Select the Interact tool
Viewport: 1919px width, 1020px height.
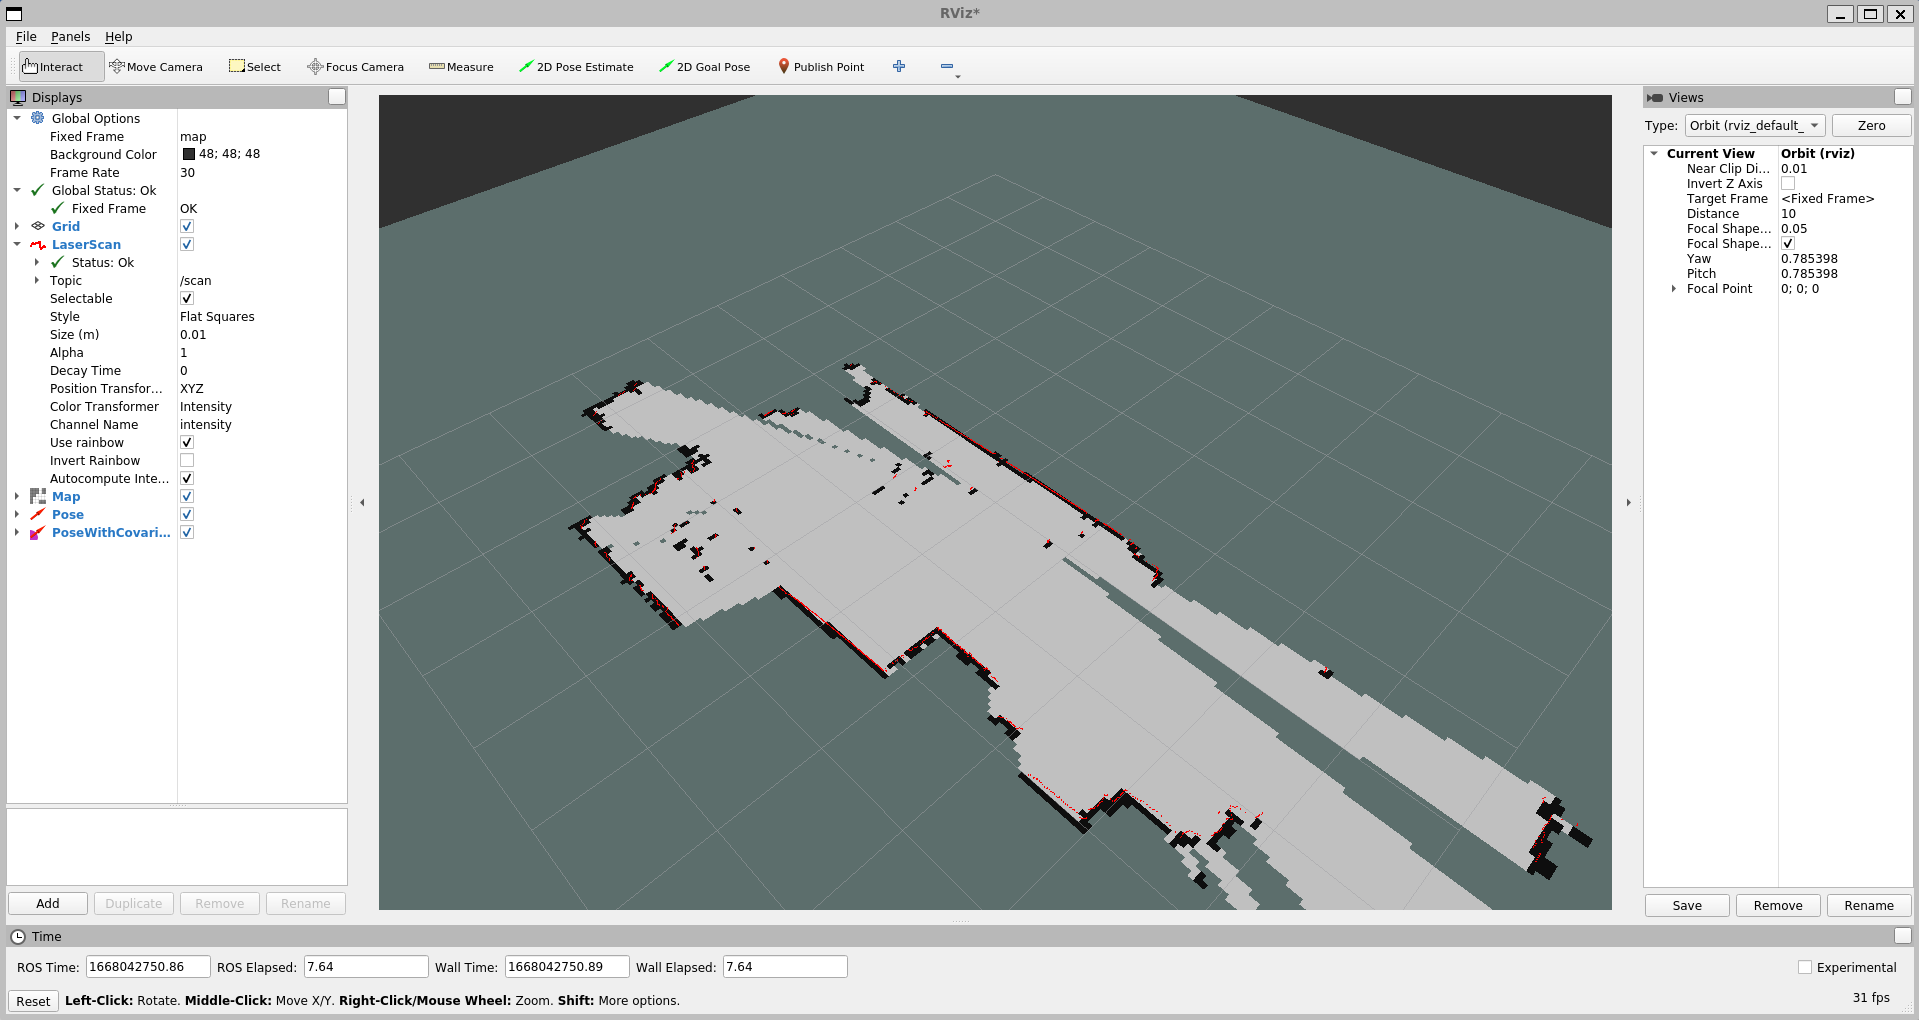coord(61,67)
